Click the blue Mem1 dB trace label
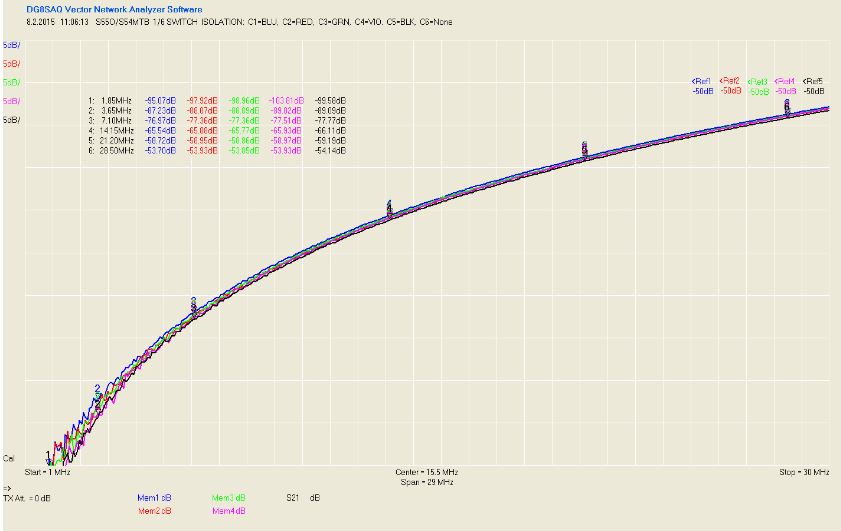 (x=154, y=498)
